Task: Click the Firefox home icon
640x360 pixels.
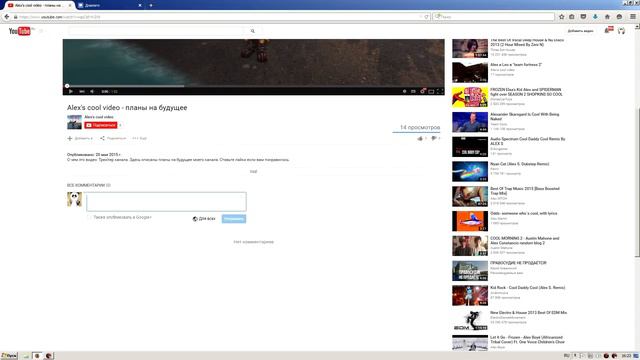Action: pyautogui.click(x=607, y=17)
